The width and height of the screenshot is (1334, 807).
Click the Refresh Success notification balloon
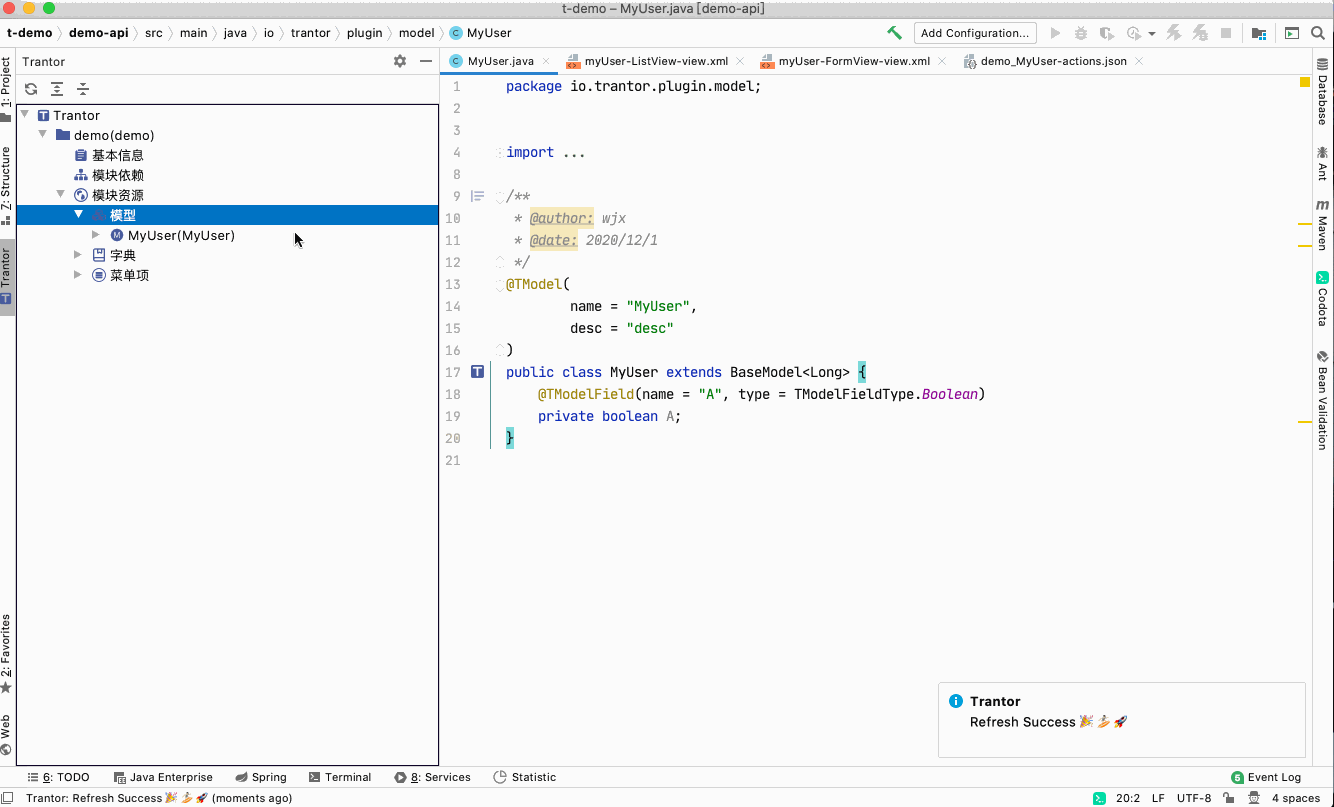(1122, 720)
